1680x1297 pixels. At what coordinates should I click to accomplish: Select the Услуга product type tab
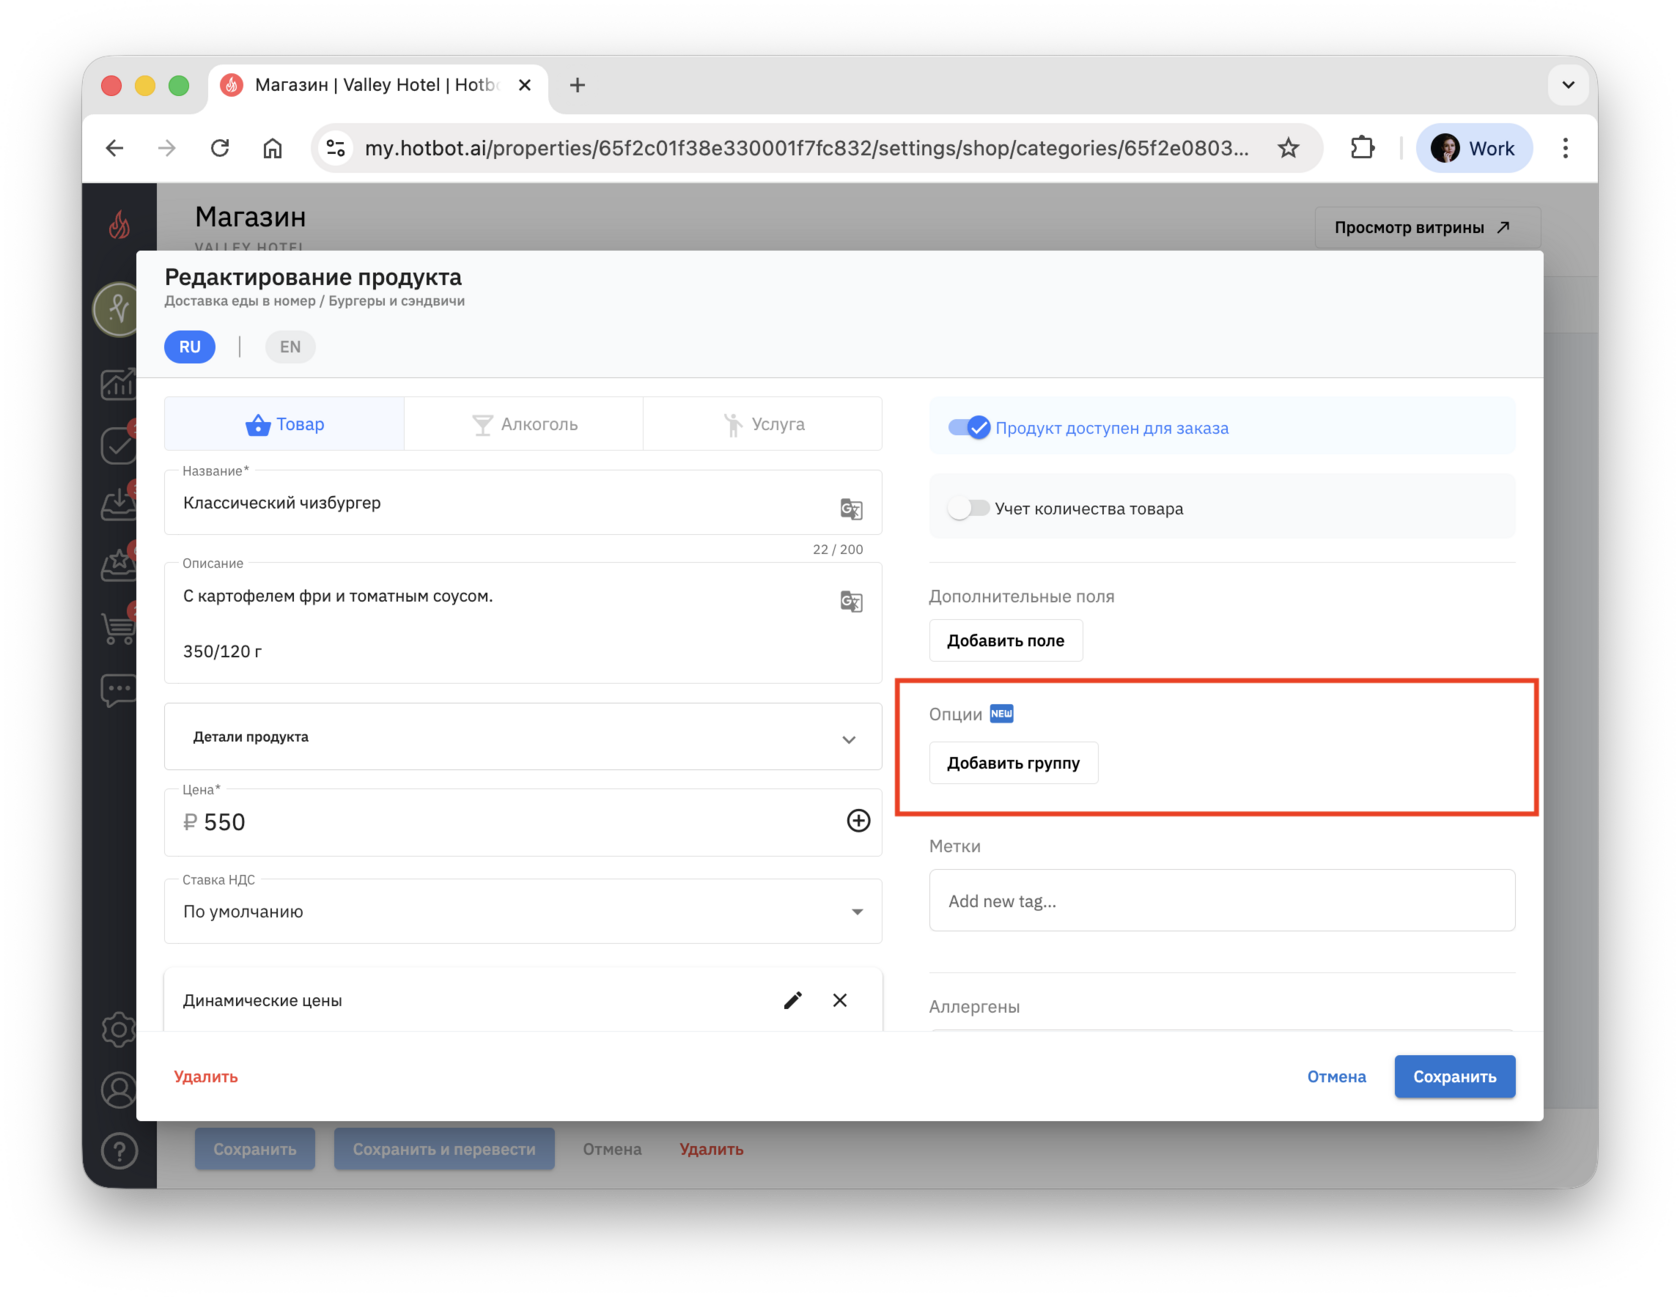coord(763,424)
